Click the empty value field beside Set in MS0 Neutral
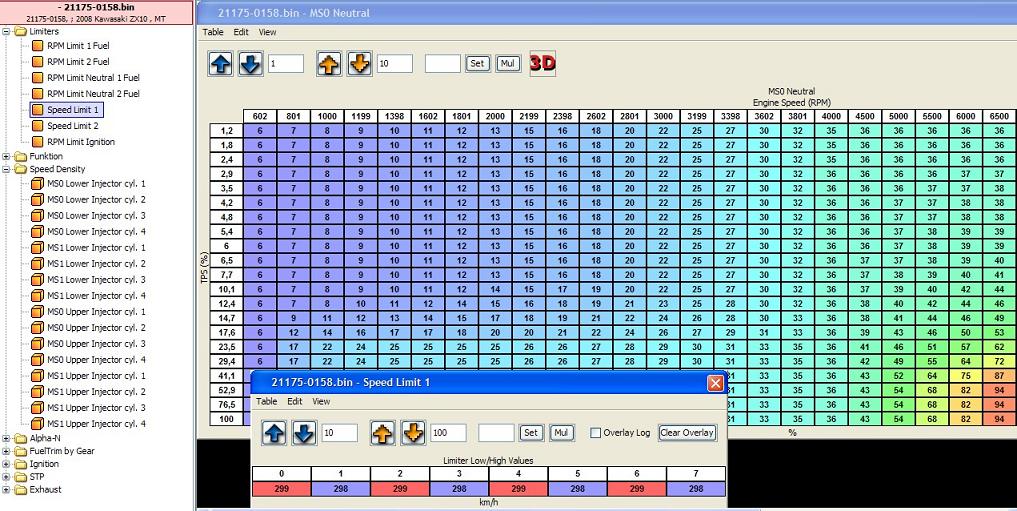The height and width of the screenshot is (511, 1017). [442, 63]
